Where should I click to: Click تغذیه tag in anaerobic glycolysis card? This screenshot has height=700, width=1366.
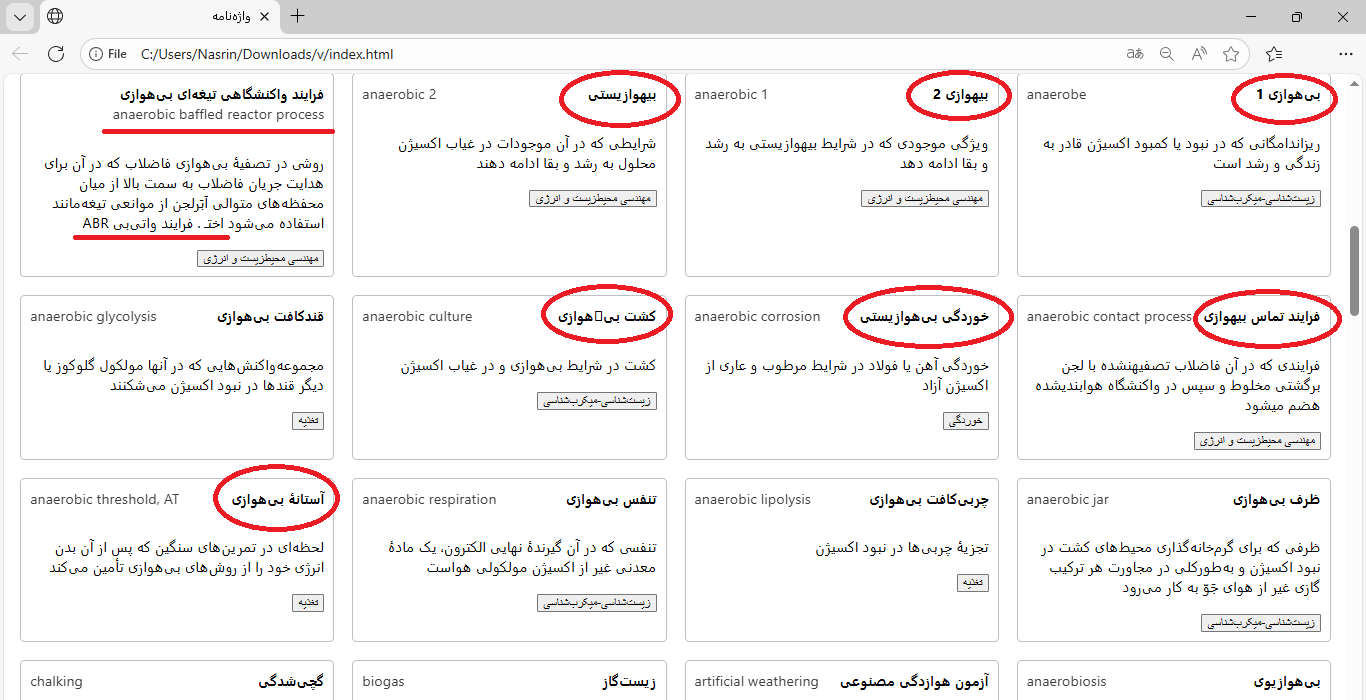(307, 421)
